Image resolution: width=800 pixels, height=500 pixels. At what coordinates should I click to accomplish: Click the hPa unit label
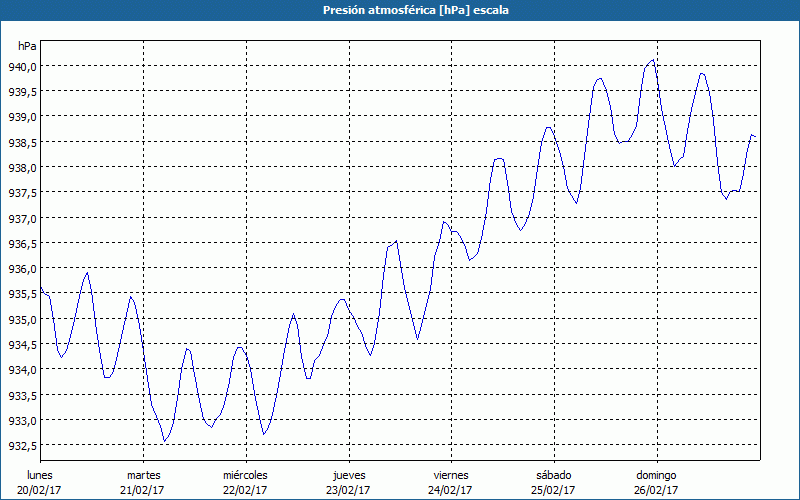coord(27,46)
